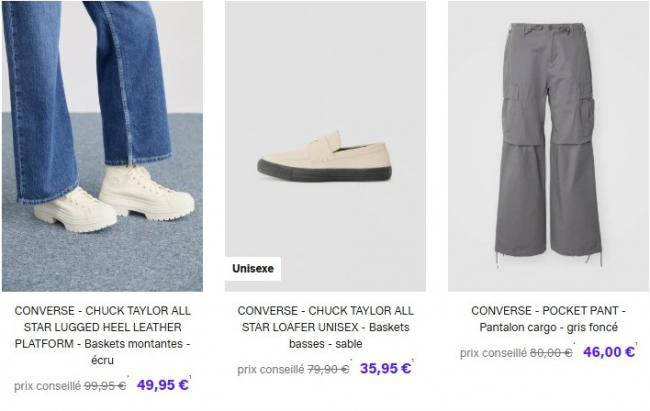Open the Chuck Taylor Lugged Heel Leather title
The width and height of the screenshot is (650, 411).
[x=102, y=335]
